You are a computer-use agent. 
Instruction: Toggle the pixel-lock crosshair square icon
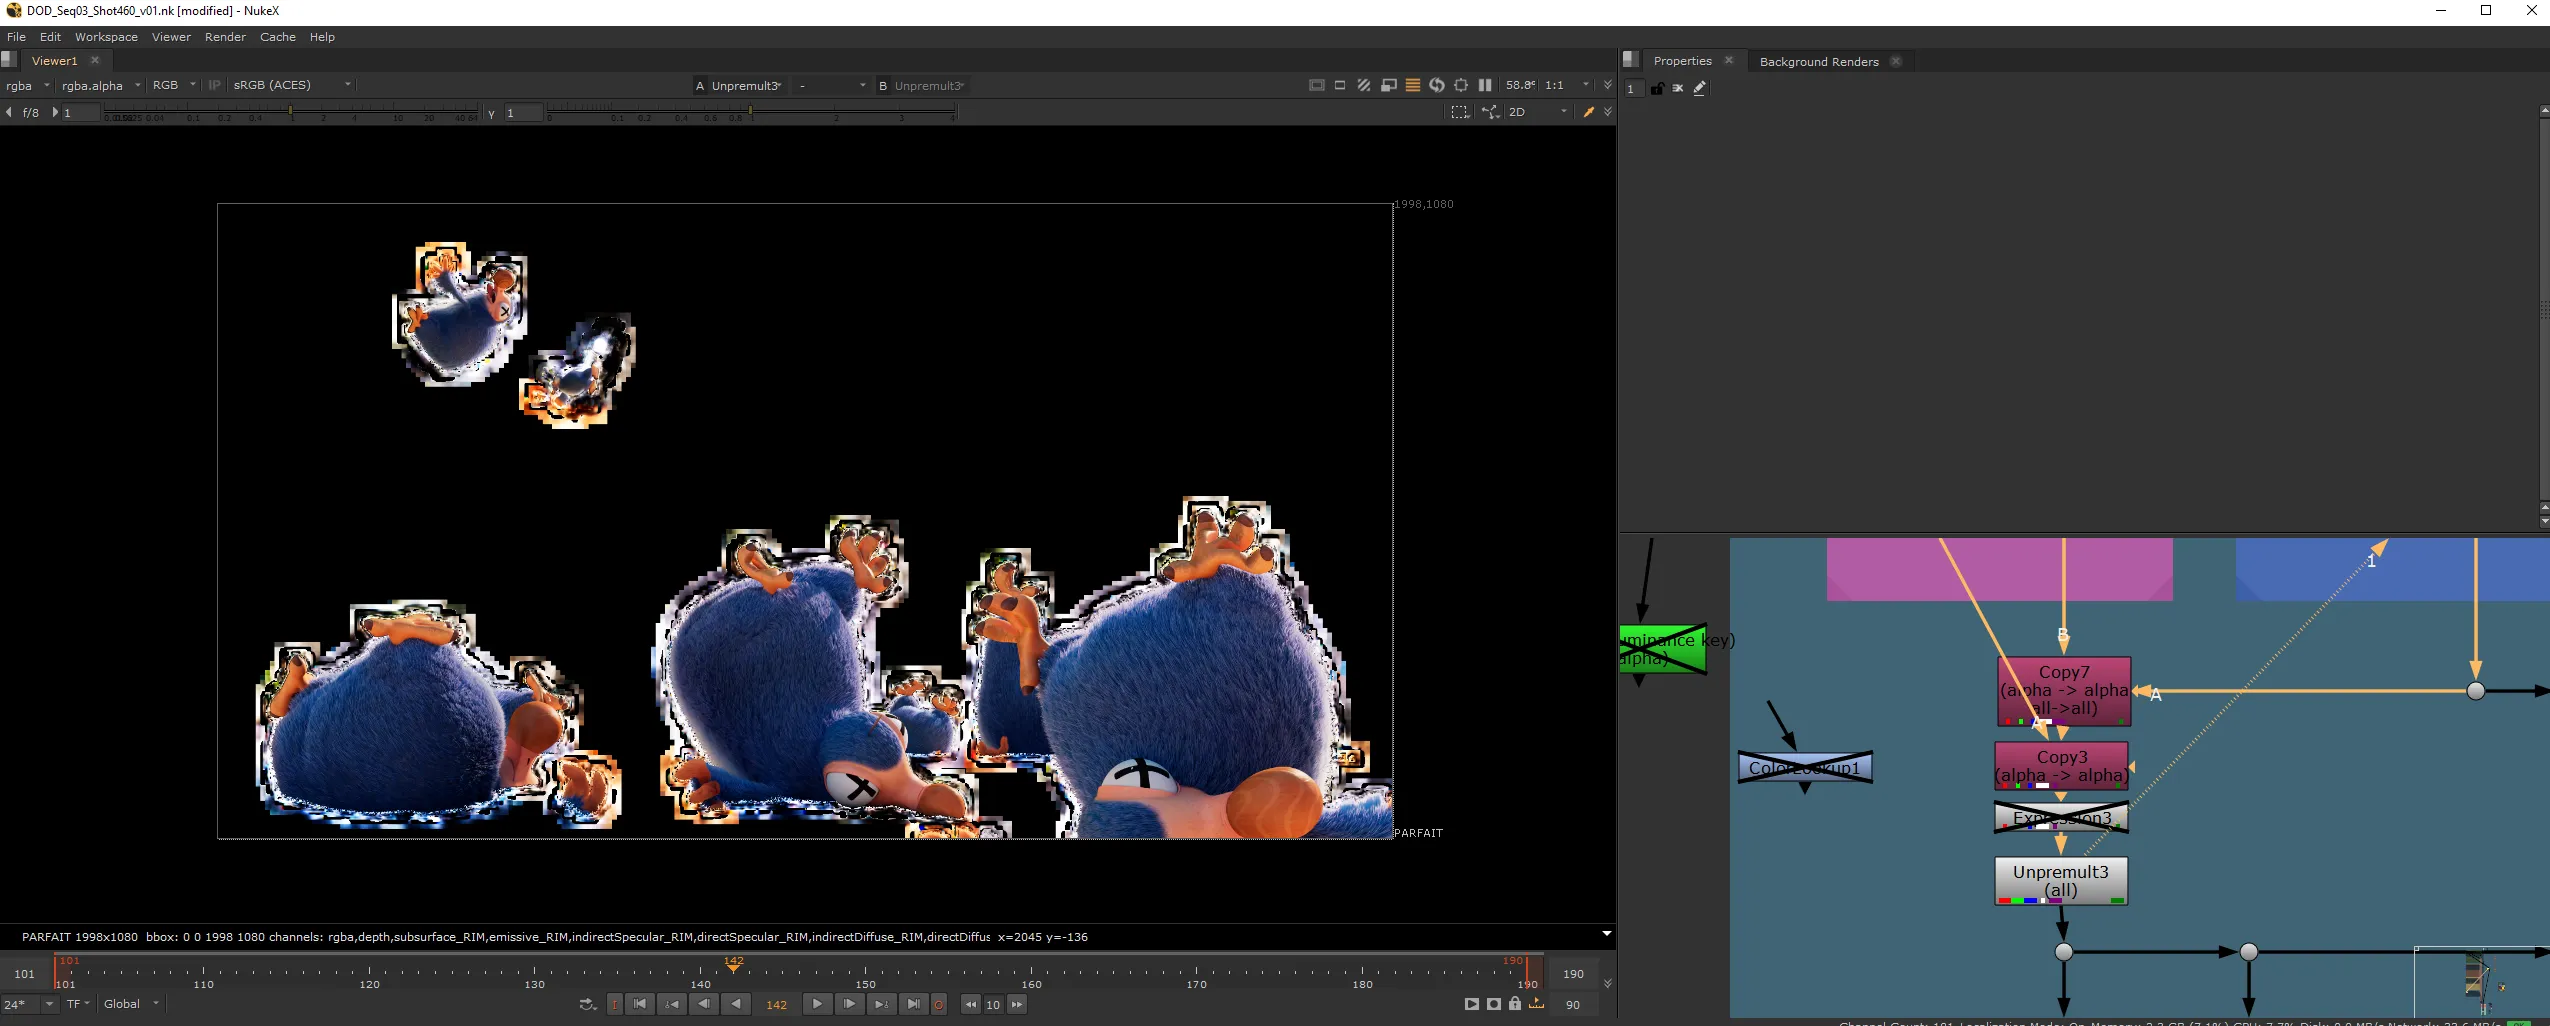[1461, 85]
